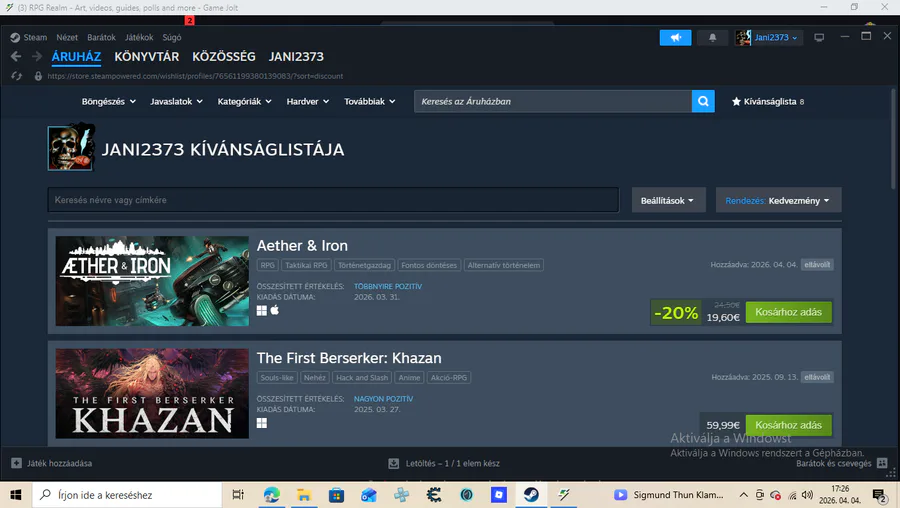The image size is (900, 508).
Task: Click the Apple platform icon for Aether & Iron
Action: tap(275, 310)
